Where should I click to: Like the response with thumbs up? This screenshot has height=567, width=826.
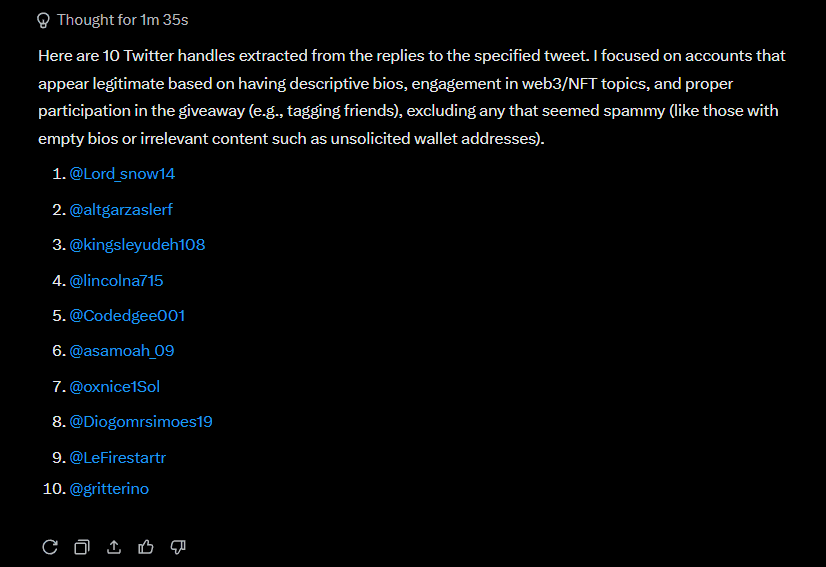point(146,547)
